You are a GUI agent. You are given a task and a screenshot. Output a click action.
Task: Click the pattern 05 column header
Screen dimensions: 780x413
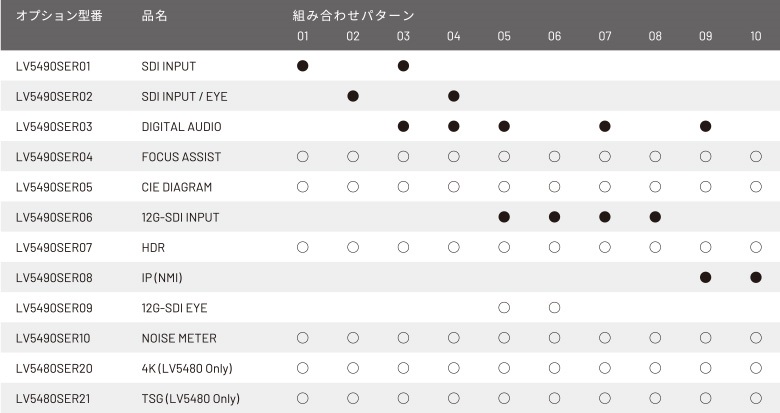coord(504,36)
